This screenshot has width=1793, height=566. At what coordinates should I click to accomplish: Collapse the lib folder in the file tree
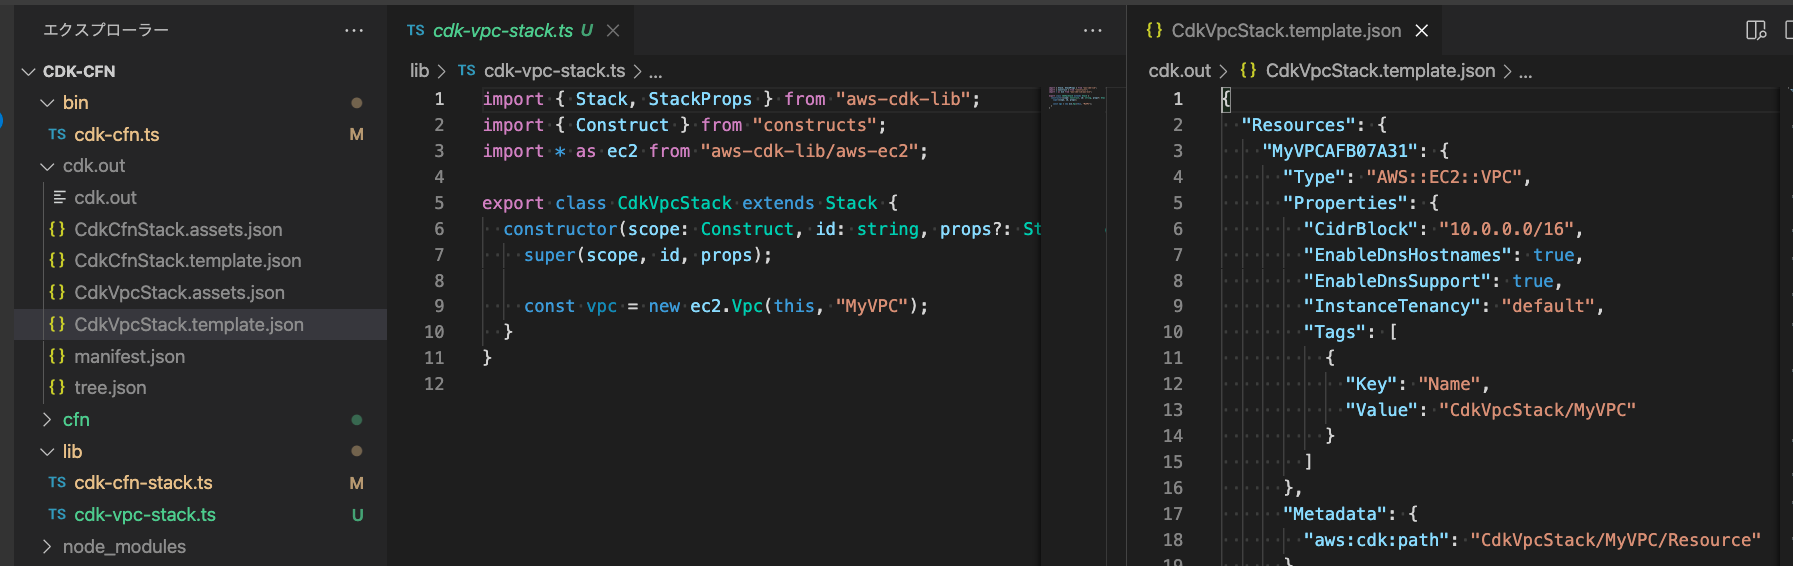pos(47,451)
